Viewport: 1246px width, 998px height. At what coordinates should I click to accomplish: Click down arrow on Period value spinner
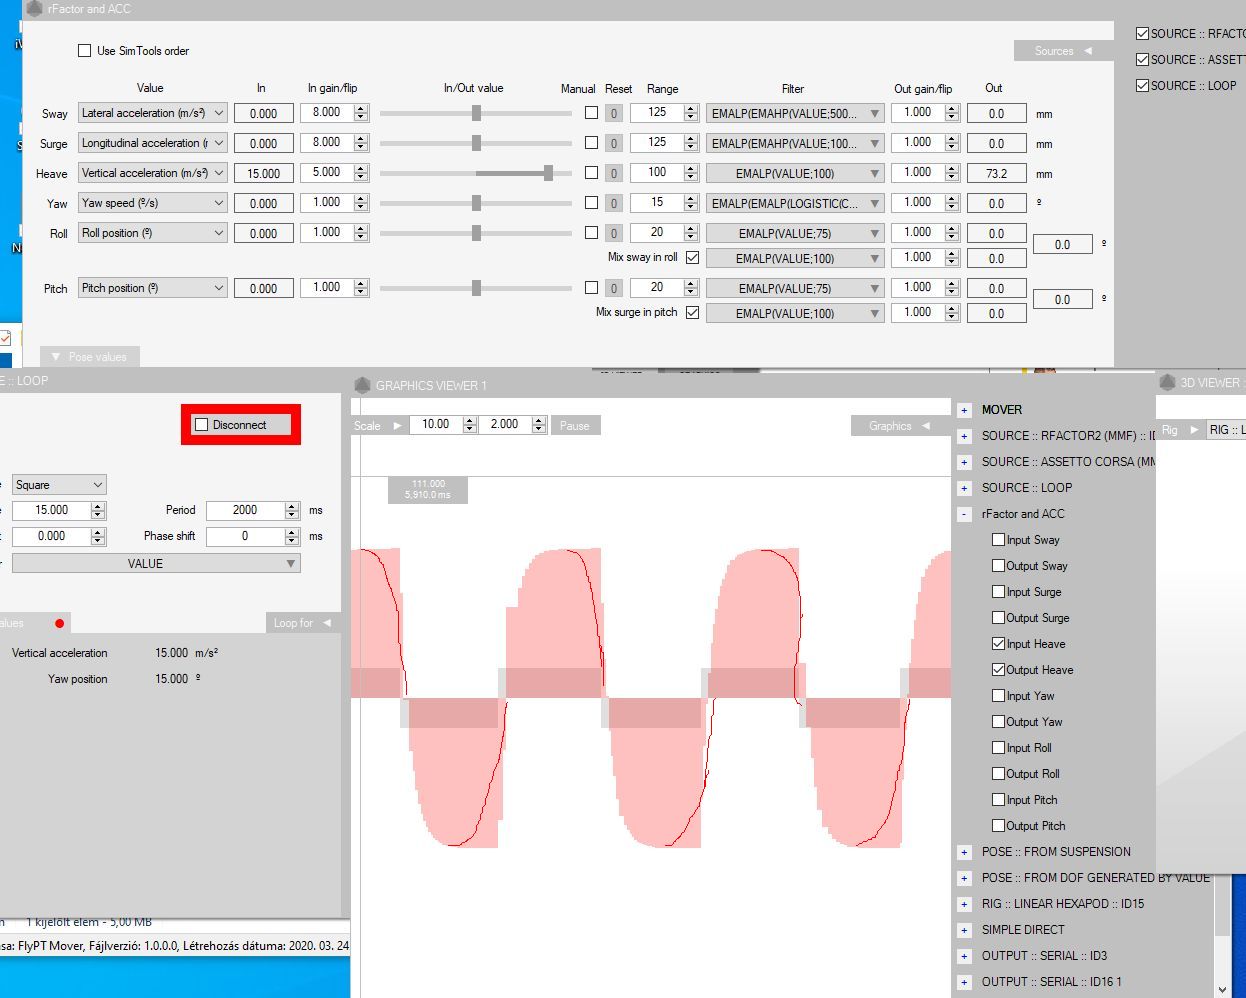[x=292, y=515]
